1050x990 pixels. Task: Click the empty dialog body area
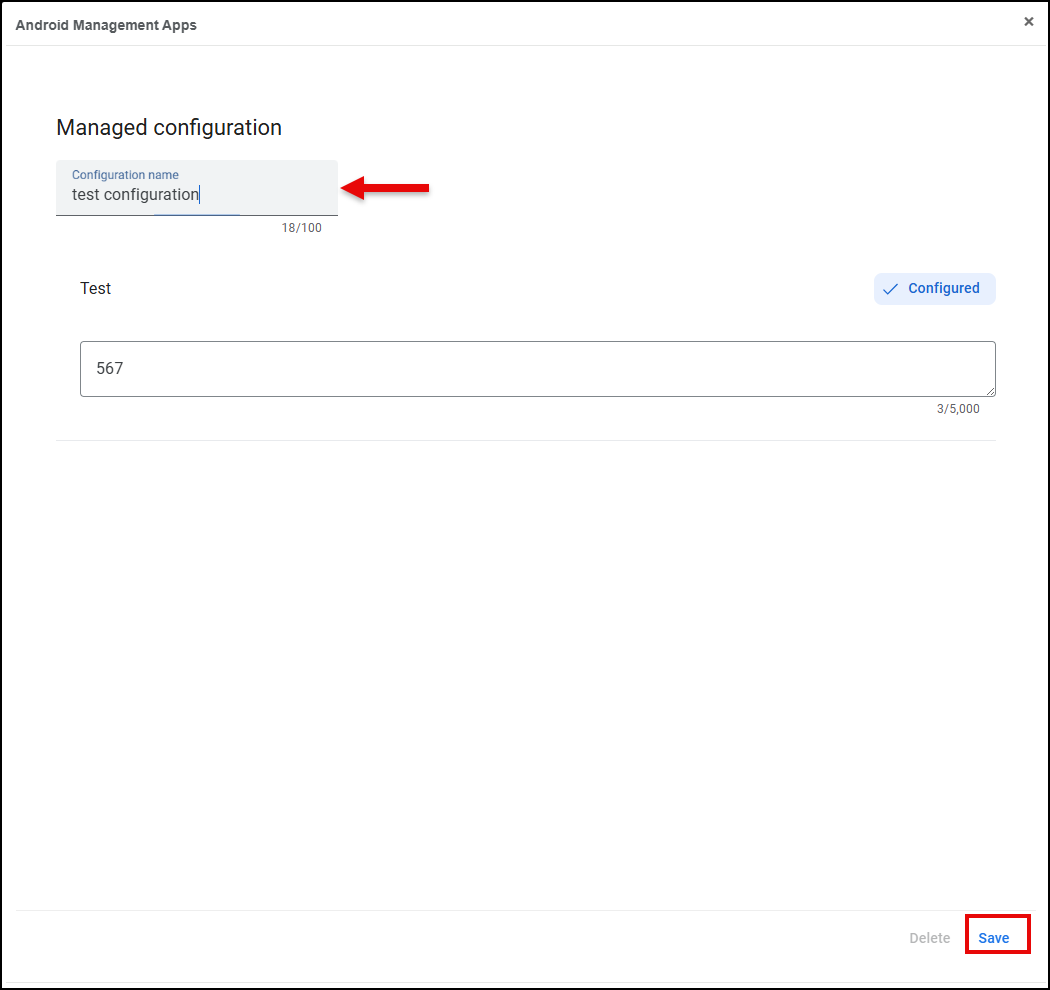coord(525,670)
